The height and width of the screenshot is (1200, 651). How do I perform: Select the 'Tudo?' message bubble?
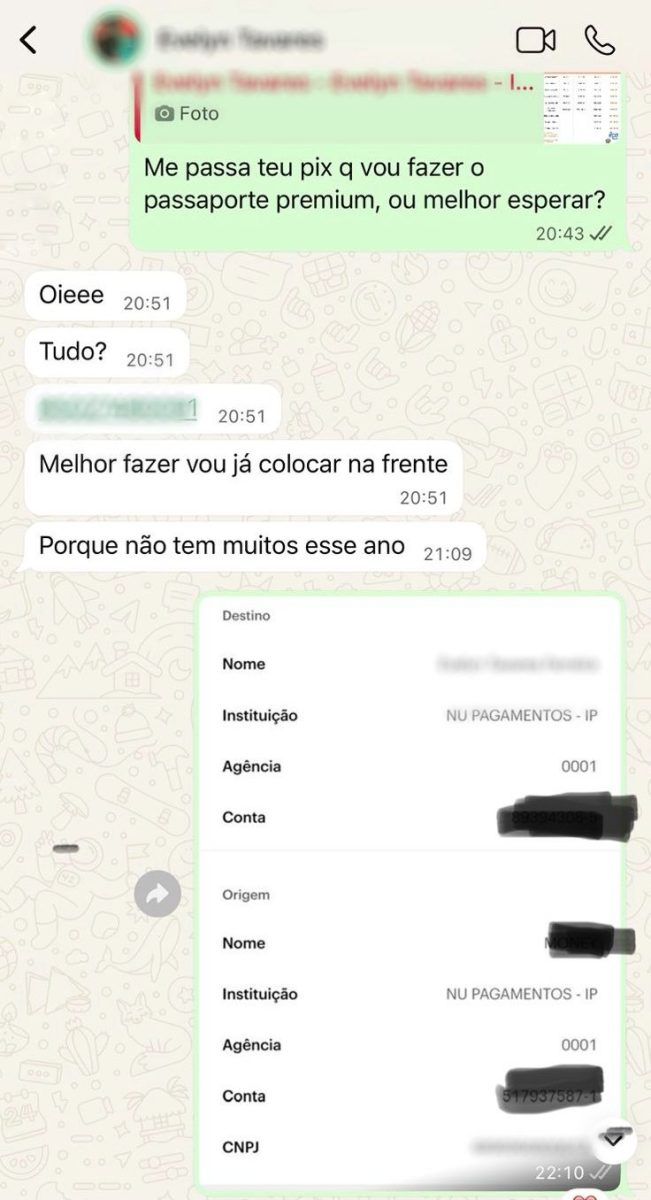(x=106, y=353)
